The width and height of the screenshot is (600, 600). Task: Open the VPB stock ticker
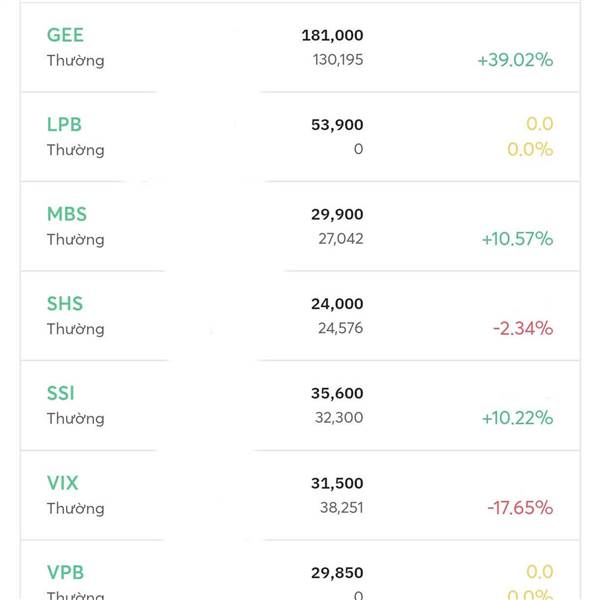65,573
